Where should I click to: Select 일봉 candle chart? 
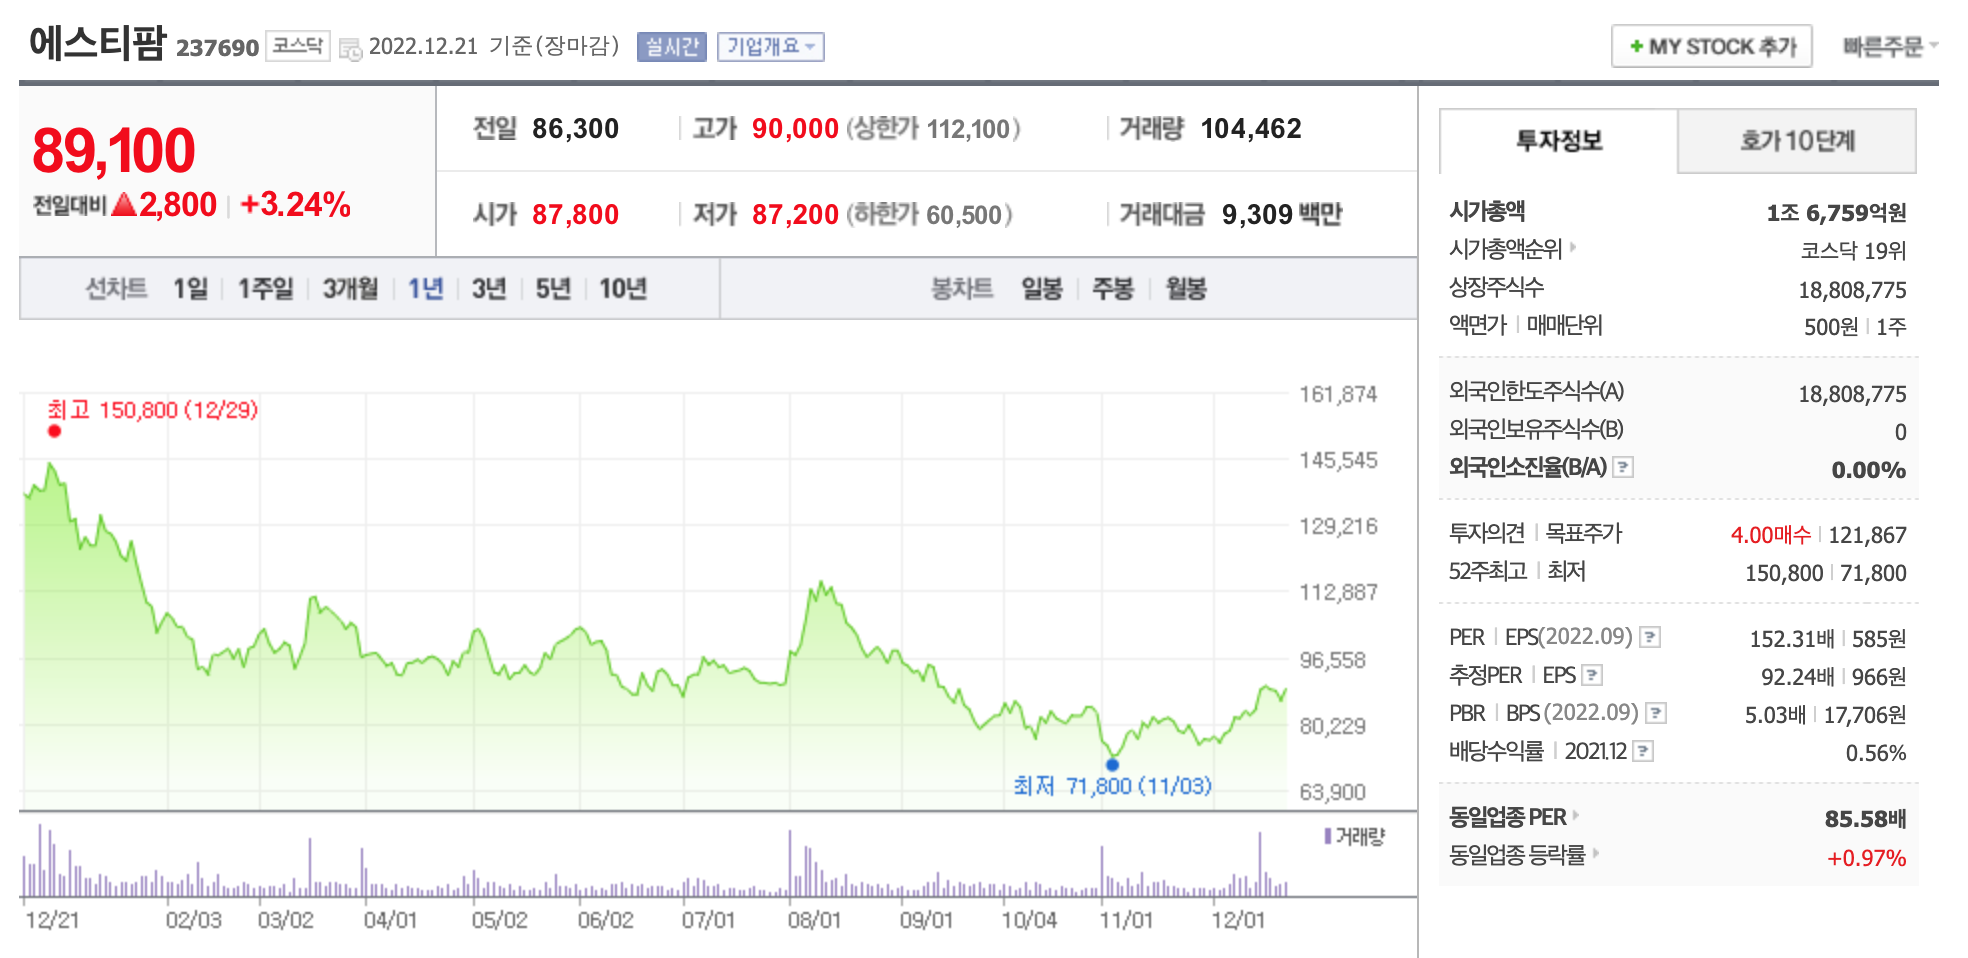1042,289
